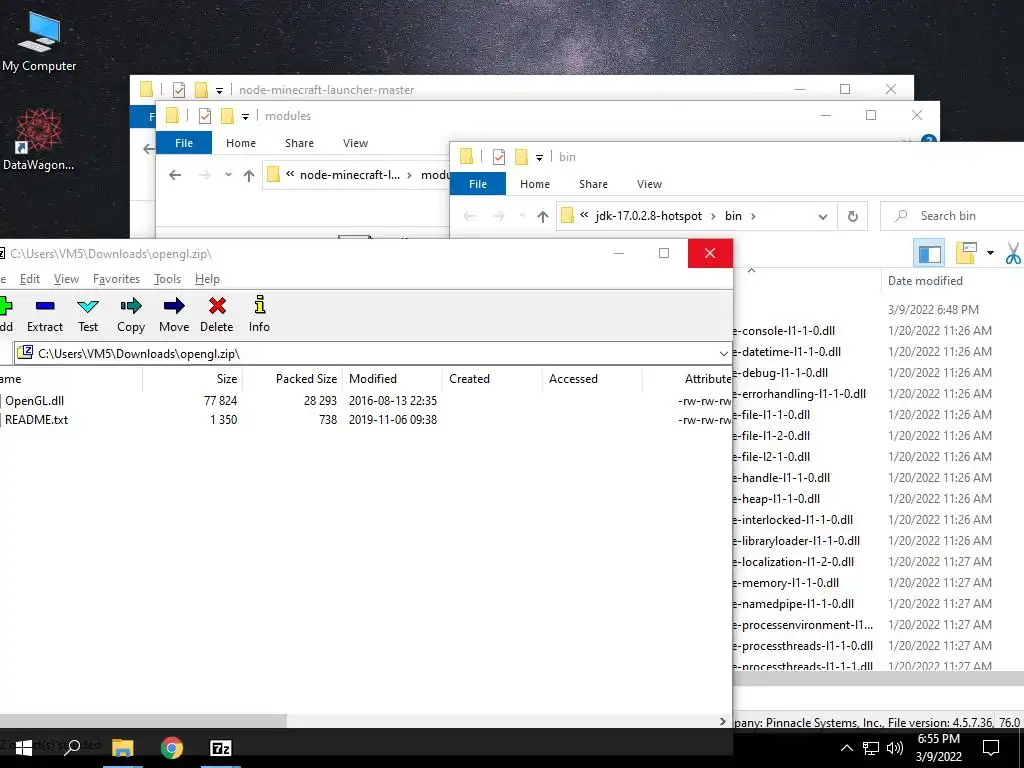Click the new folder icon in modules title bar
Screen dimensions: 1024x768
[227, 116]
